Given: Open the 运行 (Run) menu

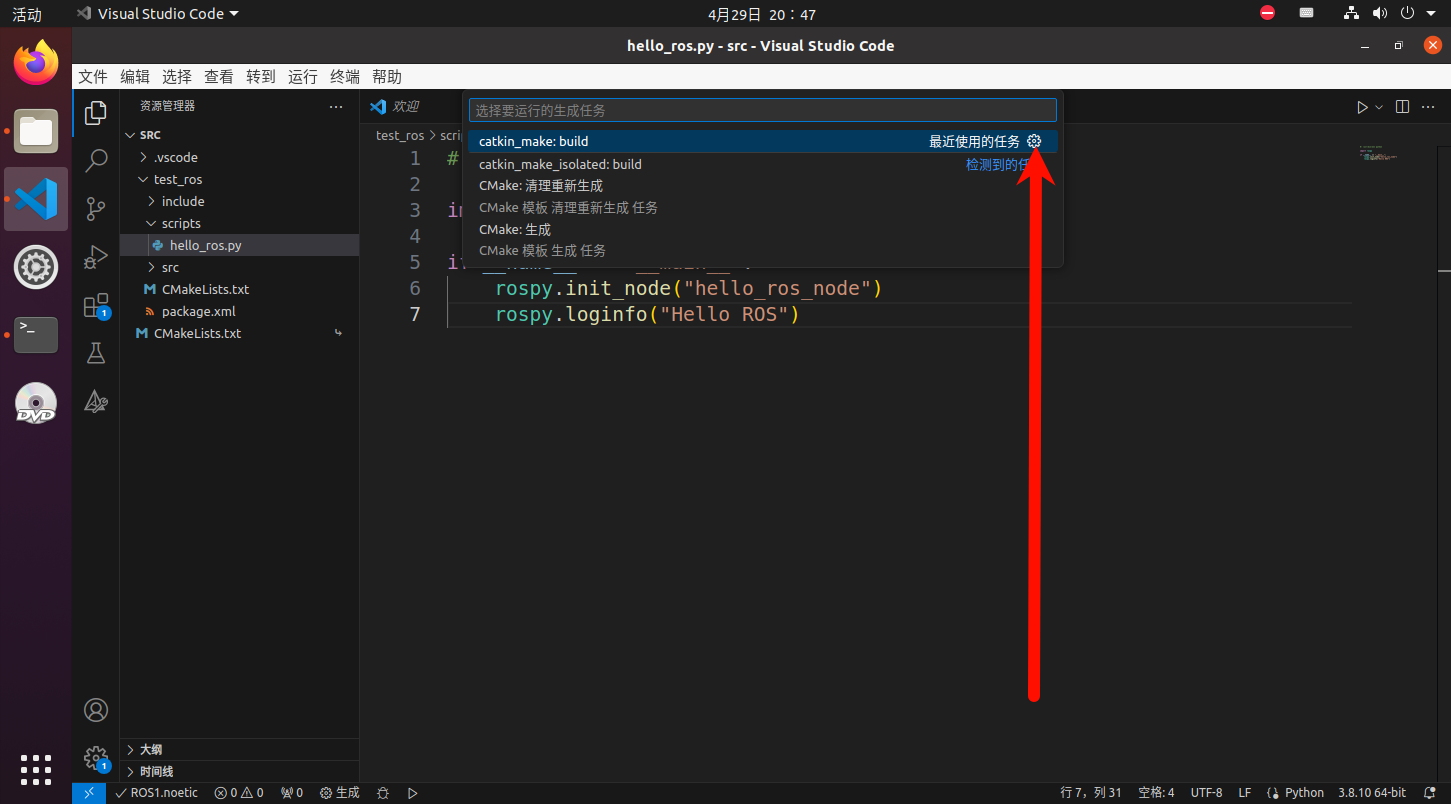Looking at the screenshot, I should click(303, 77).
